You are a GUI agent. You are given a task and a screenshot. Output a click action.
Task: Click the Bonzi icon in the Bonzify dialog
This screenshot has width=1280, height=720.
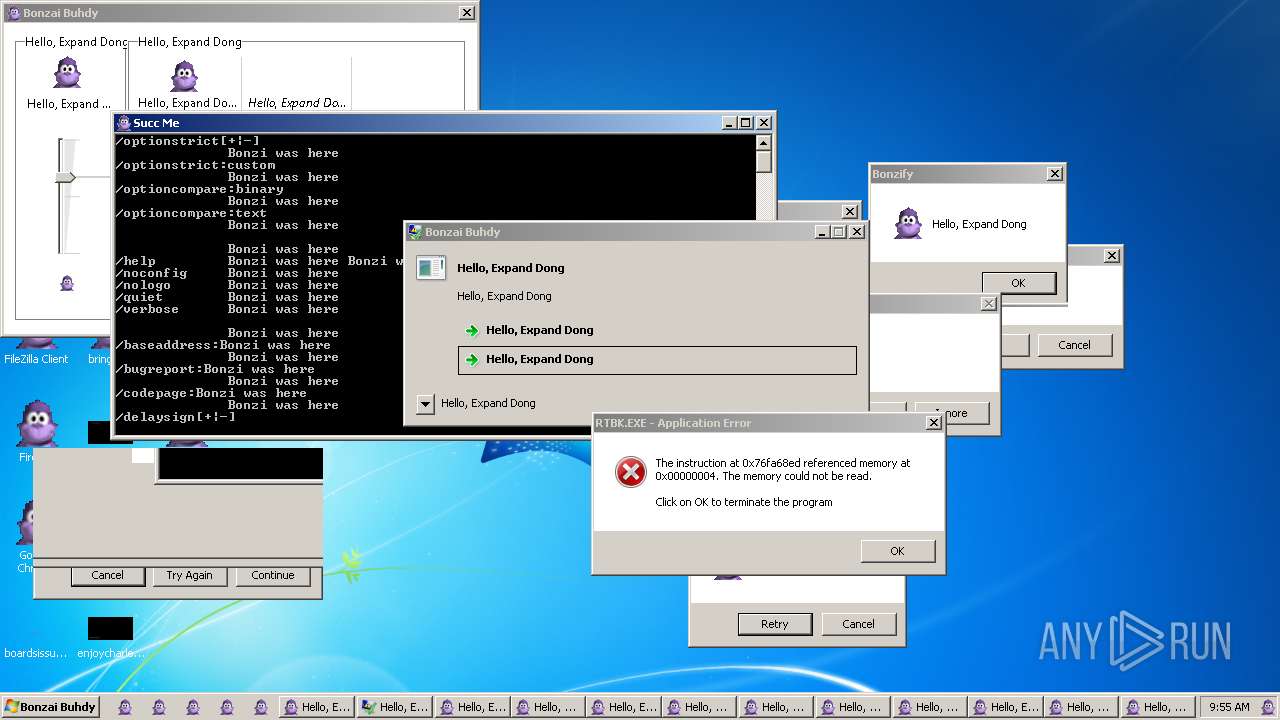[x=908, y=224]
